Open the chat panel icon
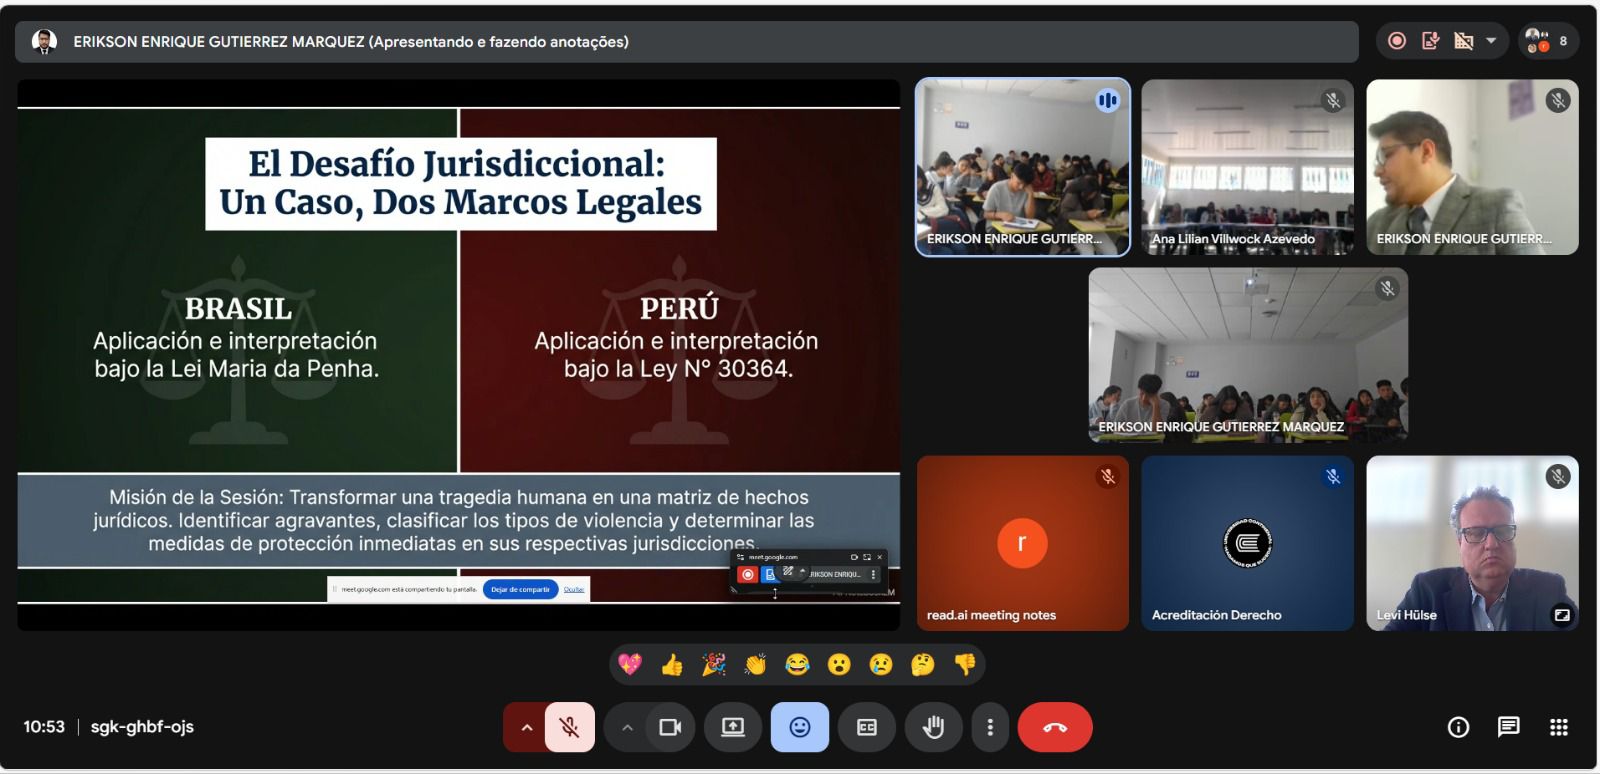 (x=1508, y=727)
